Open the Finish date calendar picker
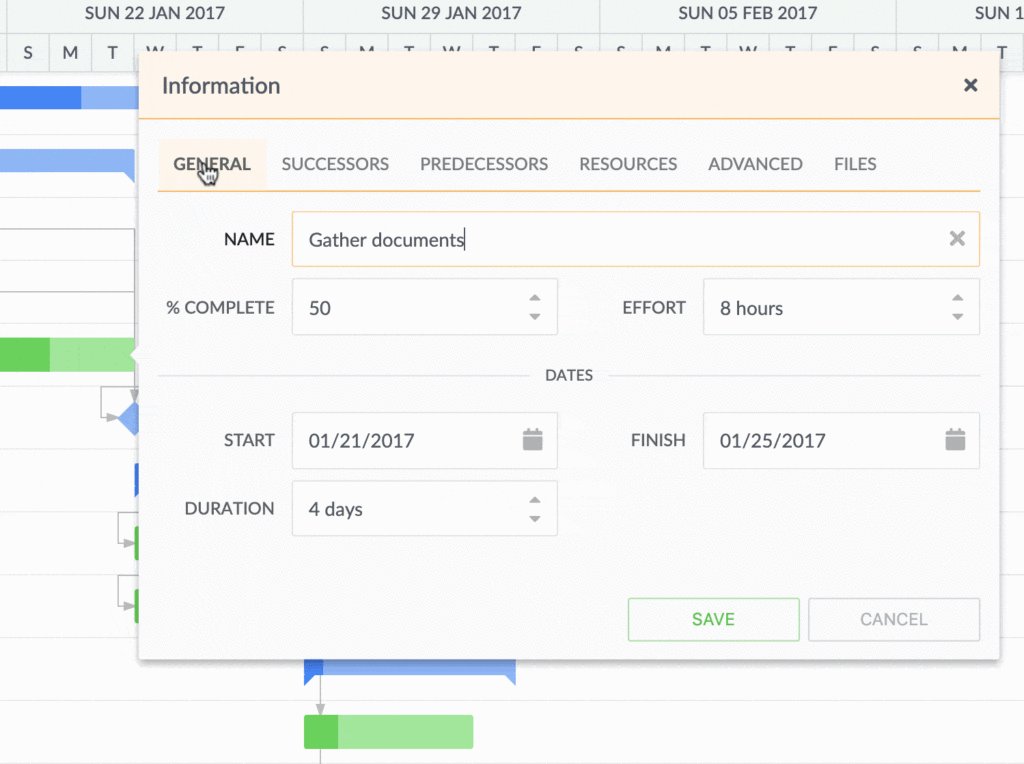This screenshot has width=1024, height=764. [955, 440]
